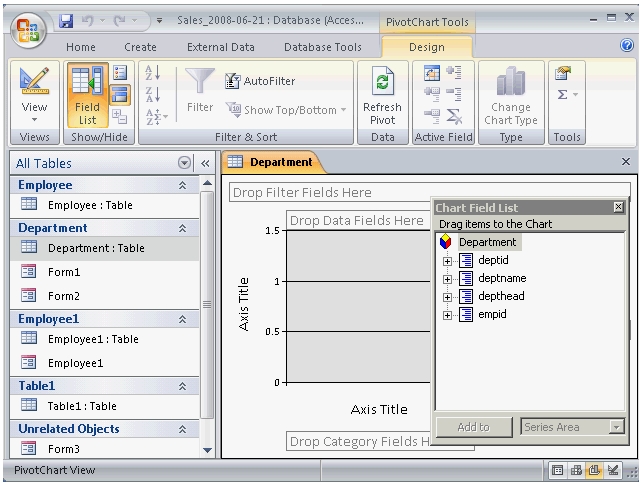Click the Change Chart Type button
Screen dimensions: 642x486
point(511,95)
